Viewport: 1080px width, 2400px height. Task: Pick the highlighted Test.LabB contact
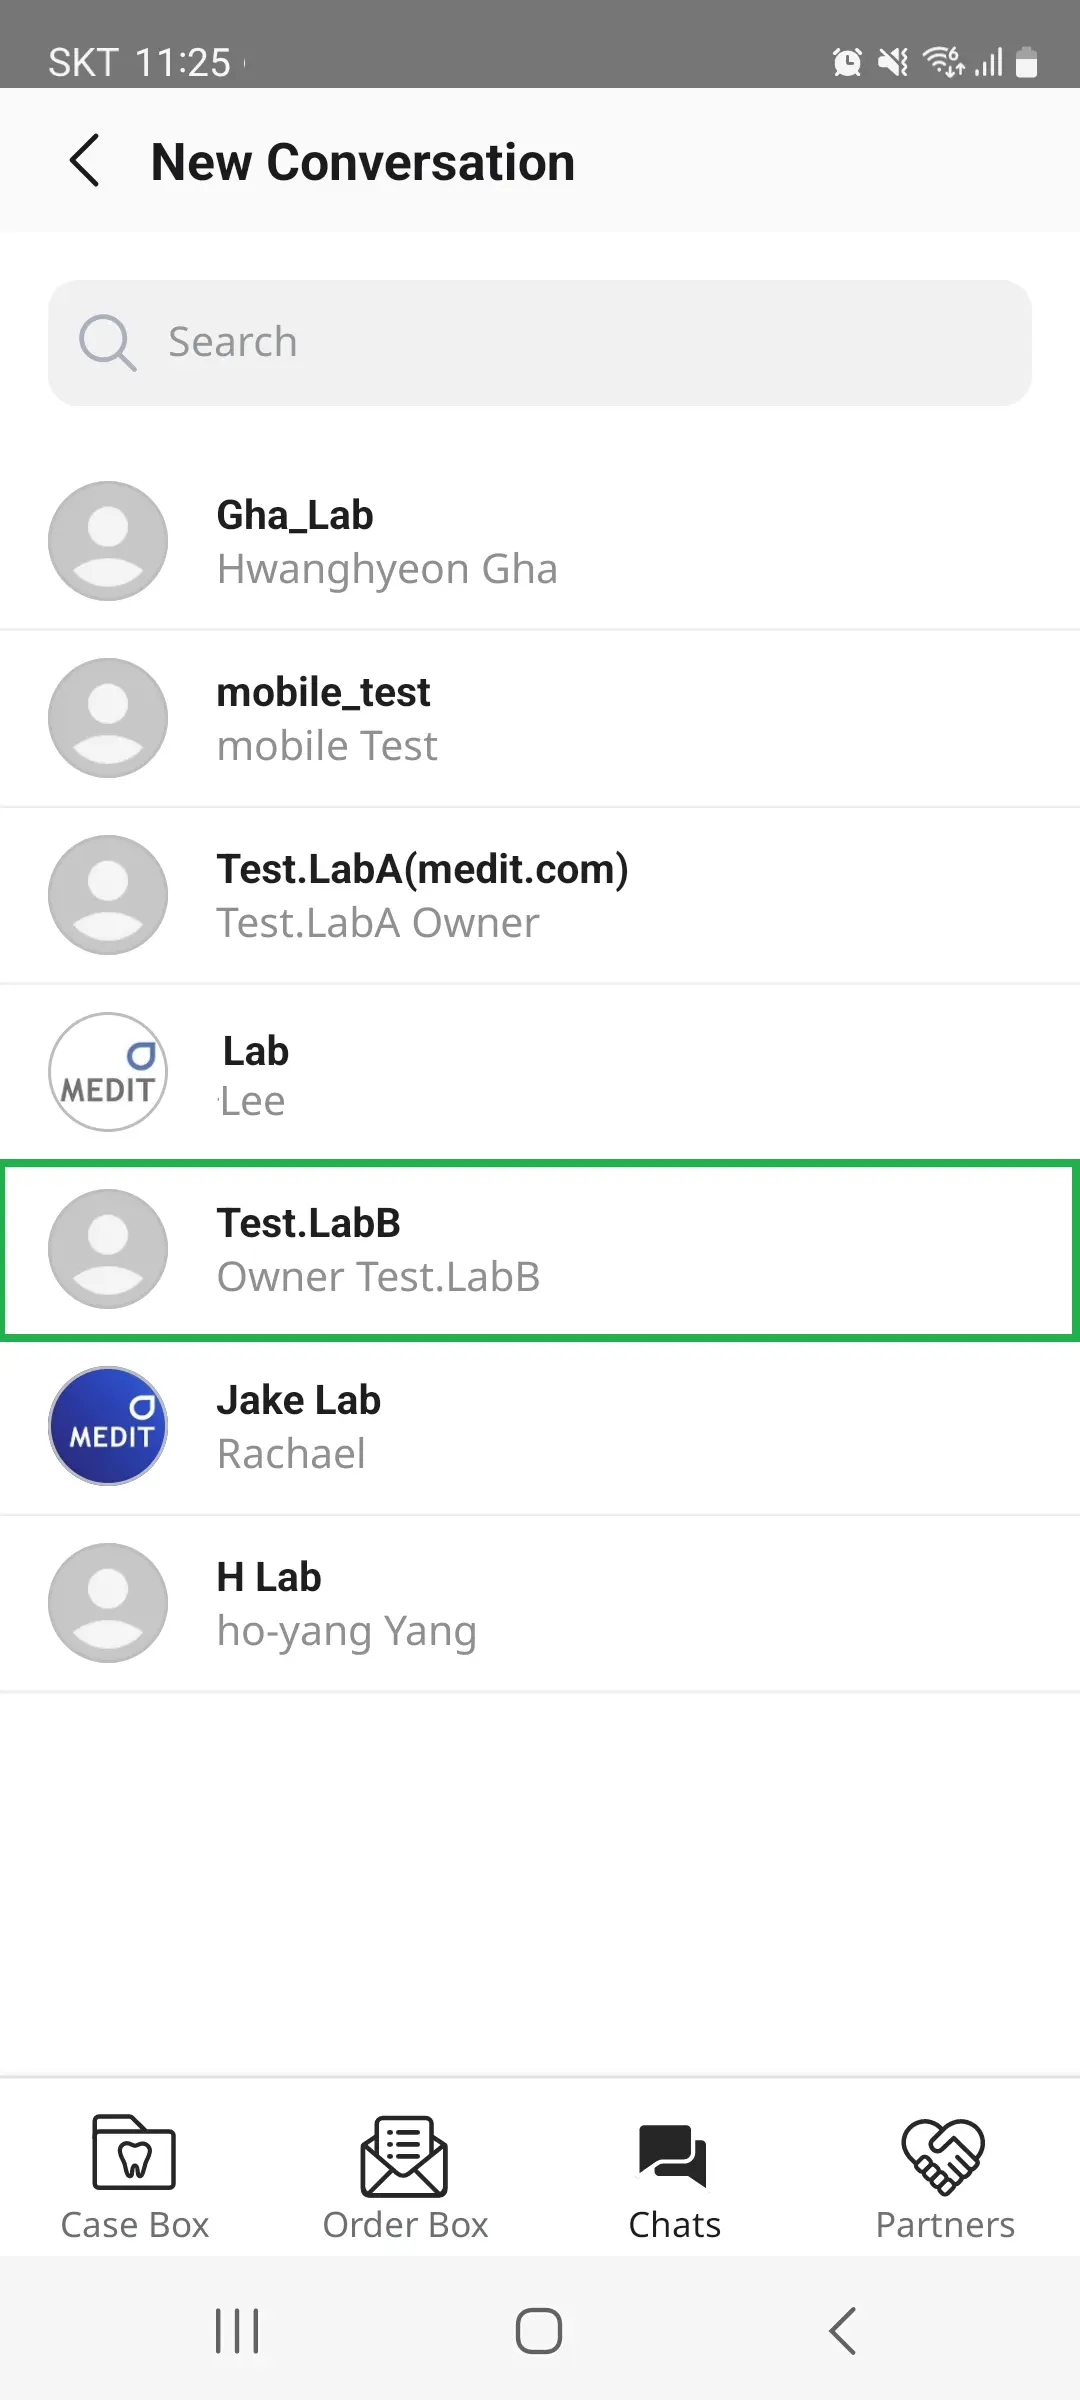tap(540, 1249)
